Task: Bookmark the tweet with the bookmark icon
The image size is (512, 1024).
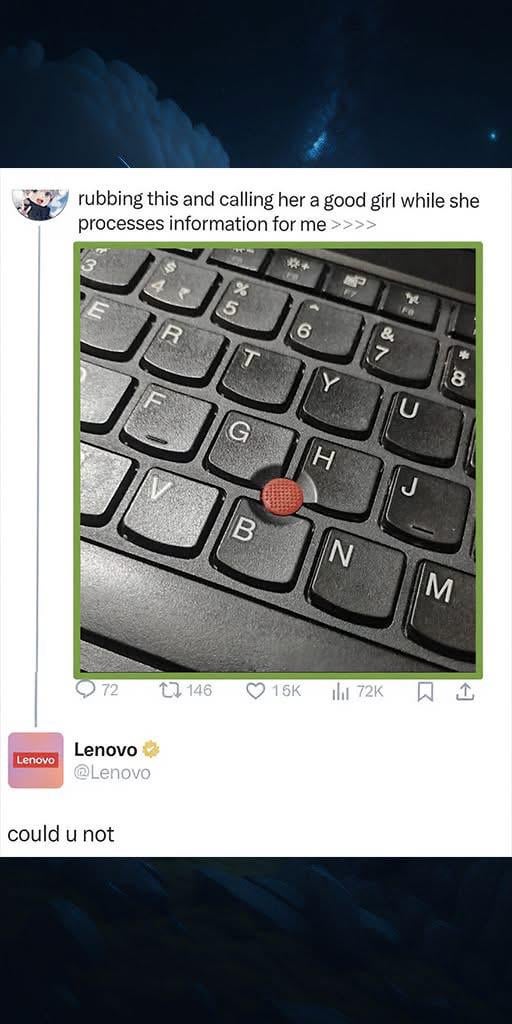Action: point(425,692)
